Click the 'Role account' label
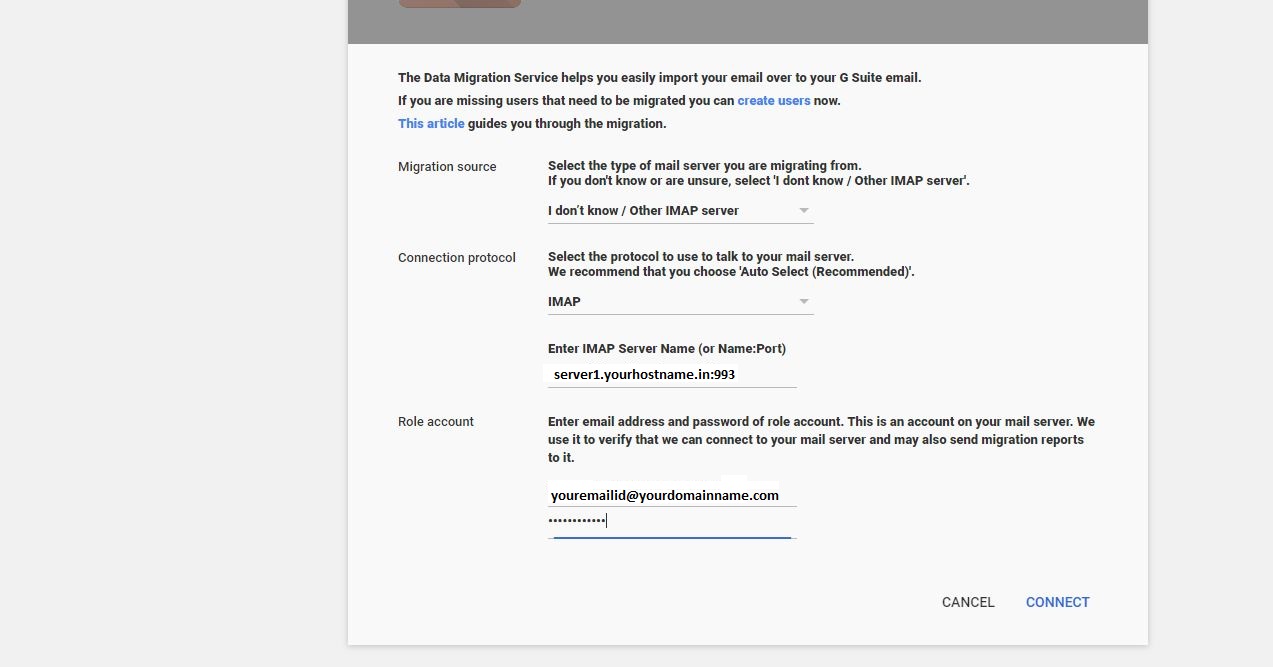The width and height of the screenshot is (1273, 667). tap(436, 422)
